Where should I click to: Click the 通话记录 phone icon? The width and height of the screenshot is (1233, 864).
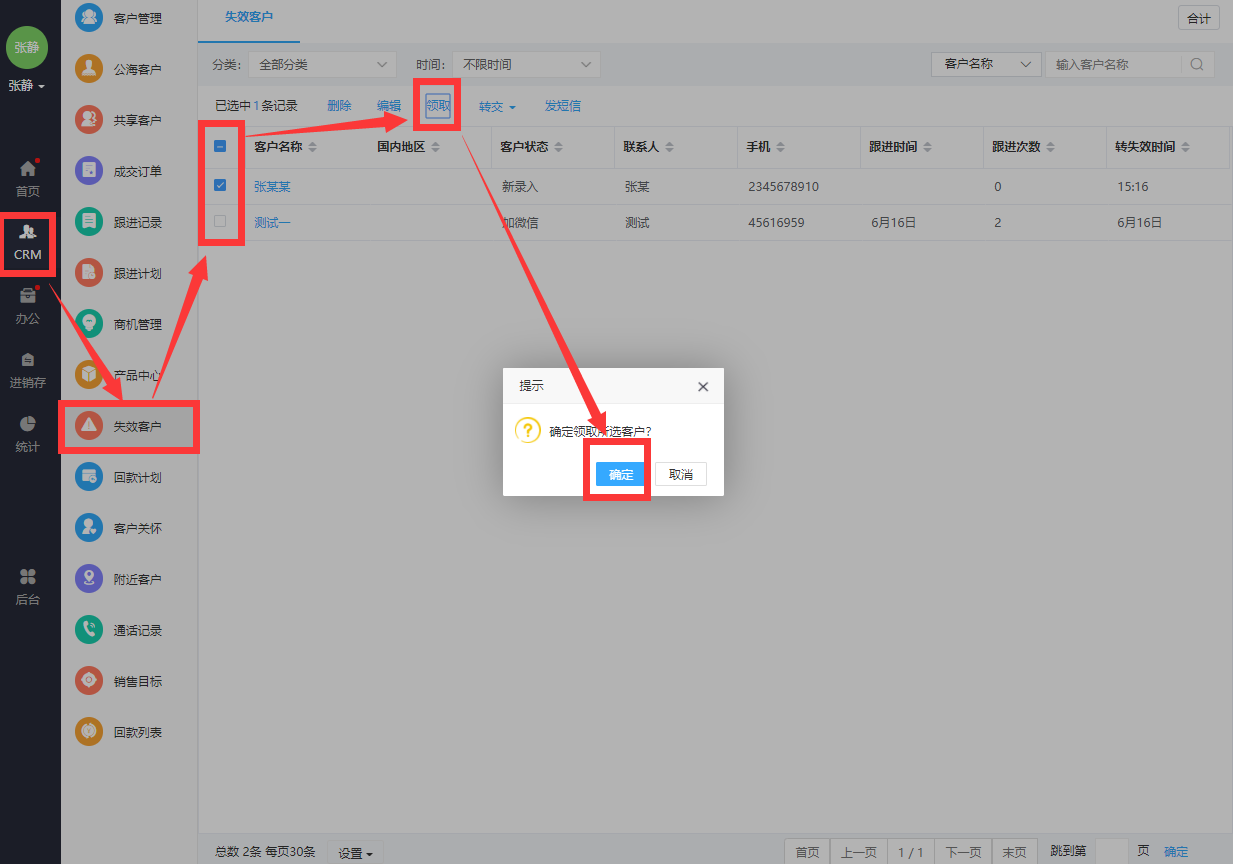(89, 630)
